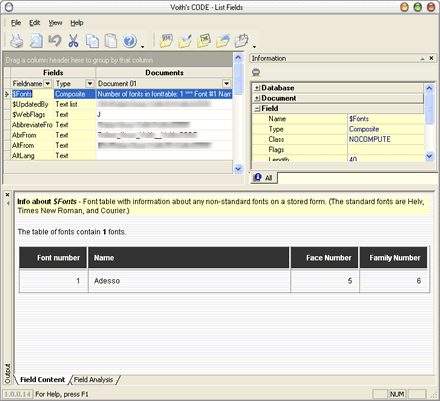Viewport: 440px width, 401px height.
Task: Collapse the Field section in Information
Action: tap(257, 109)
